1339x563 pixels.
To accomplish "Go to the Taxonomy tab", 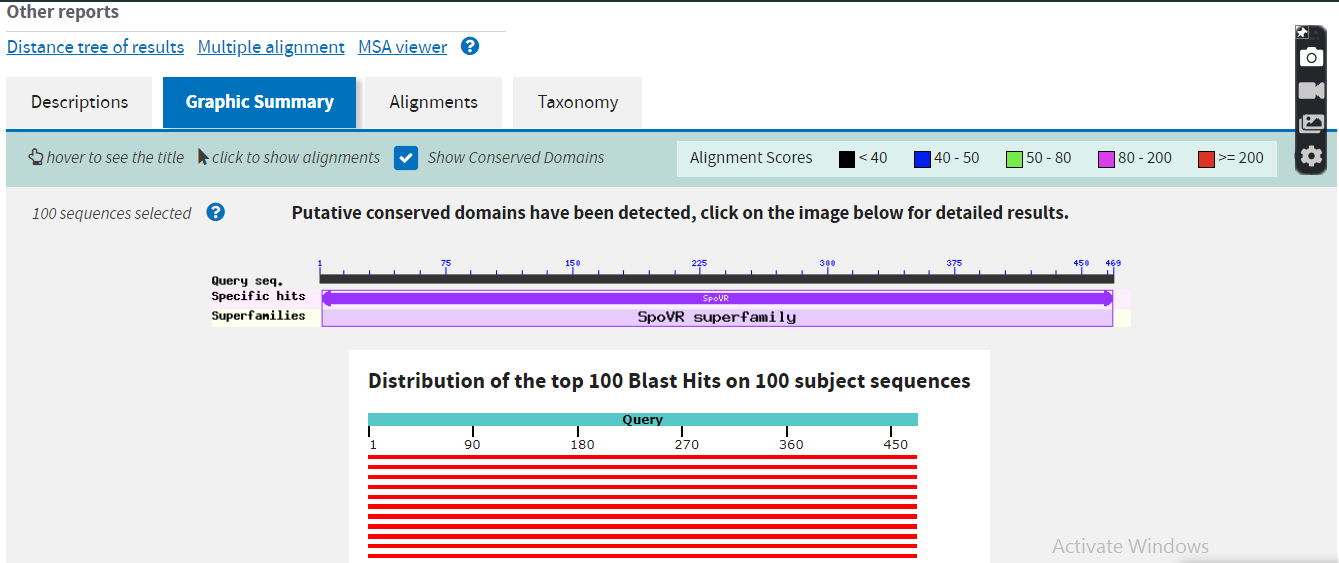I will [x=577, y=102].
